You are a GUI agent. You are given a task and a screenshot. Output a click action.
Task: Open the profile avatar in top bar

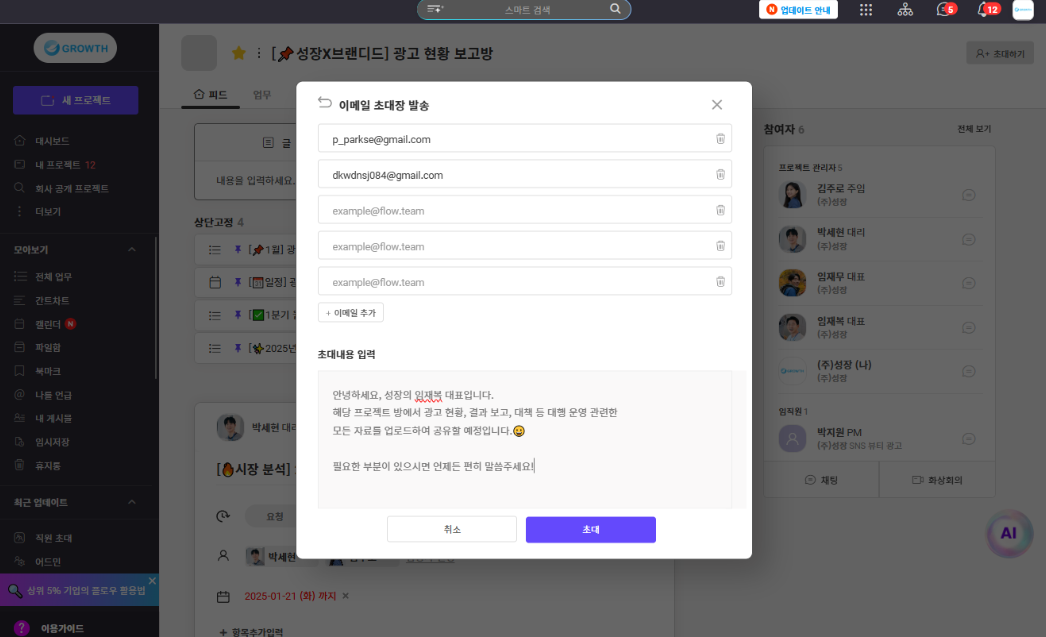(x=1023, y=10)
